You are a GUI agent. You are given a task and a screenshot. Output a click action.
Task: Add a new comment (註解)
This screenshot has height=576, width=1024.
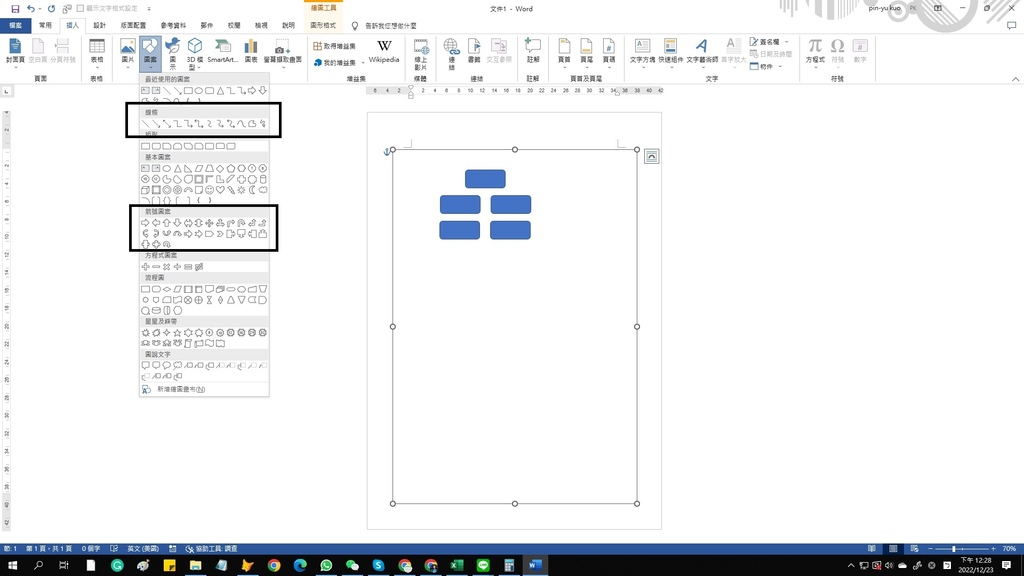[533, 50]
